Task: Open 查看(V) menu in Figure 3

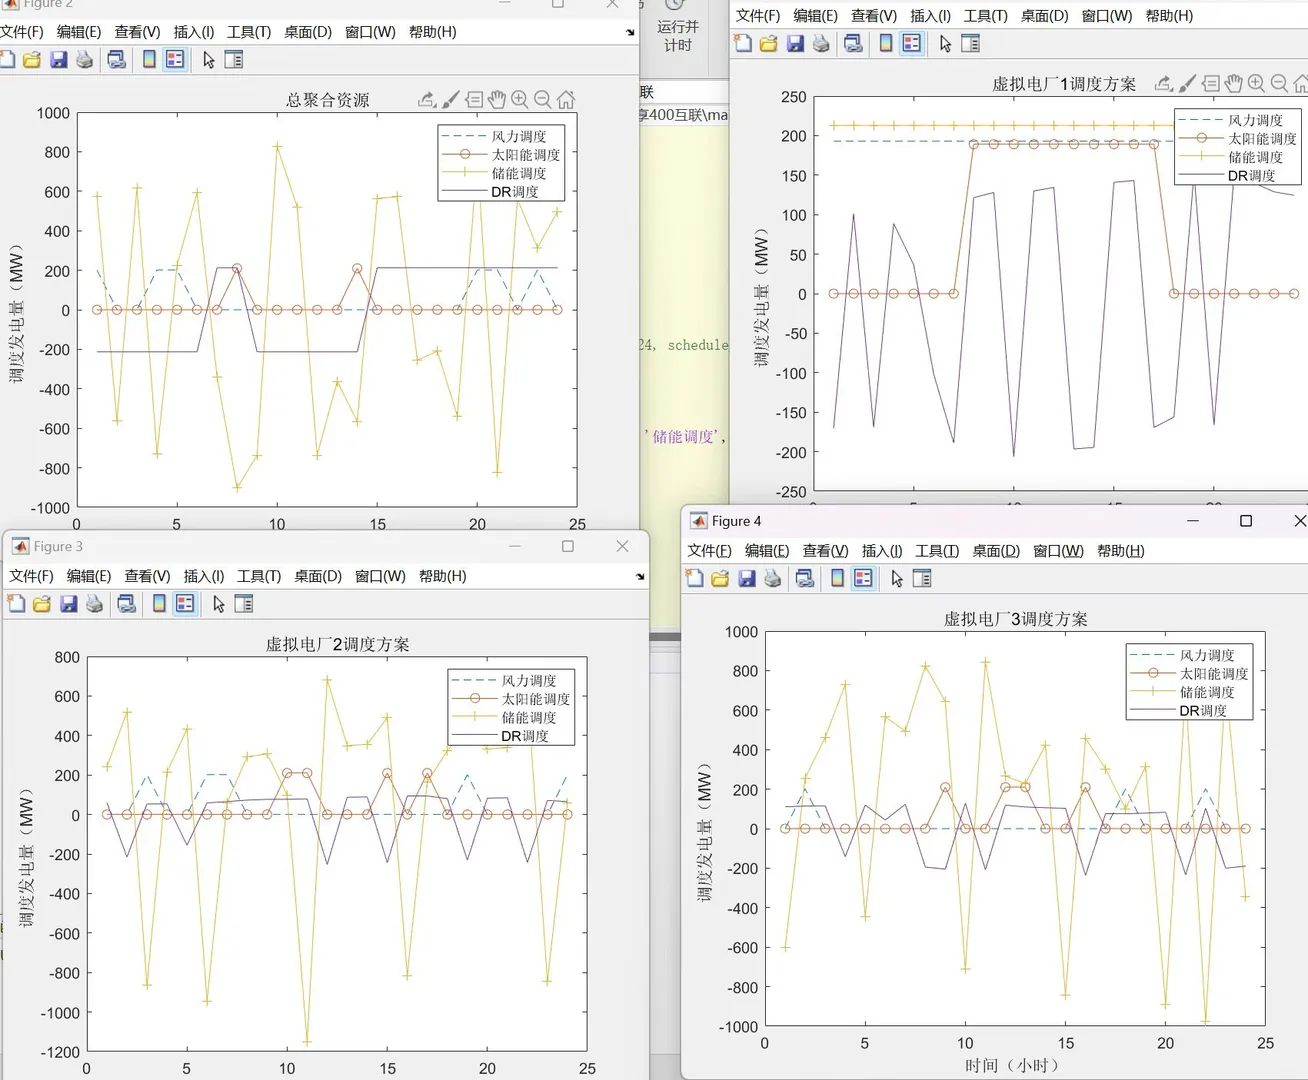Action: 147,576
